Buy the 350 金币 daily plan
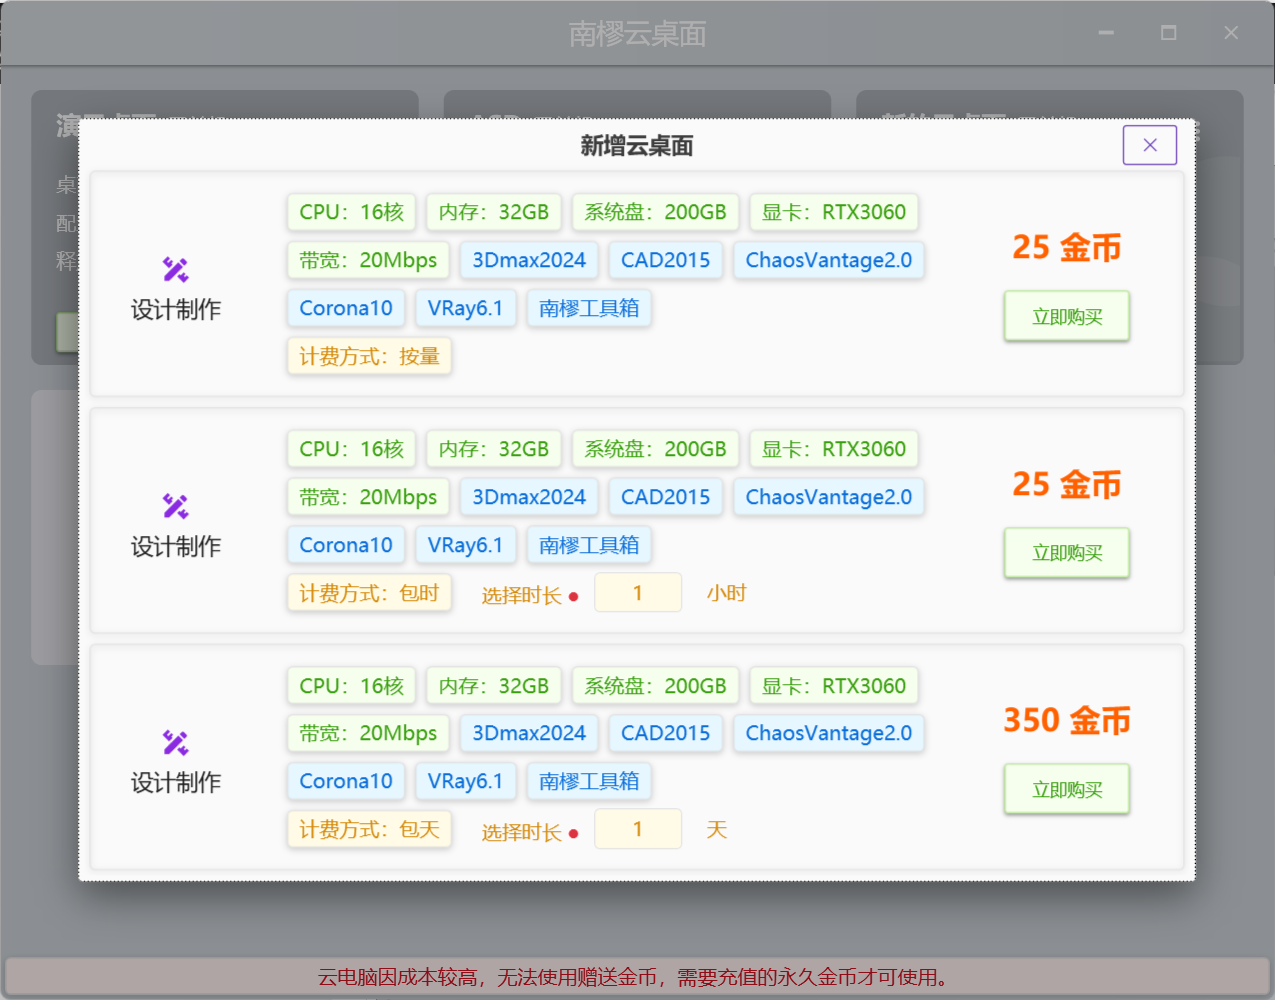 tap(1066, 790)
